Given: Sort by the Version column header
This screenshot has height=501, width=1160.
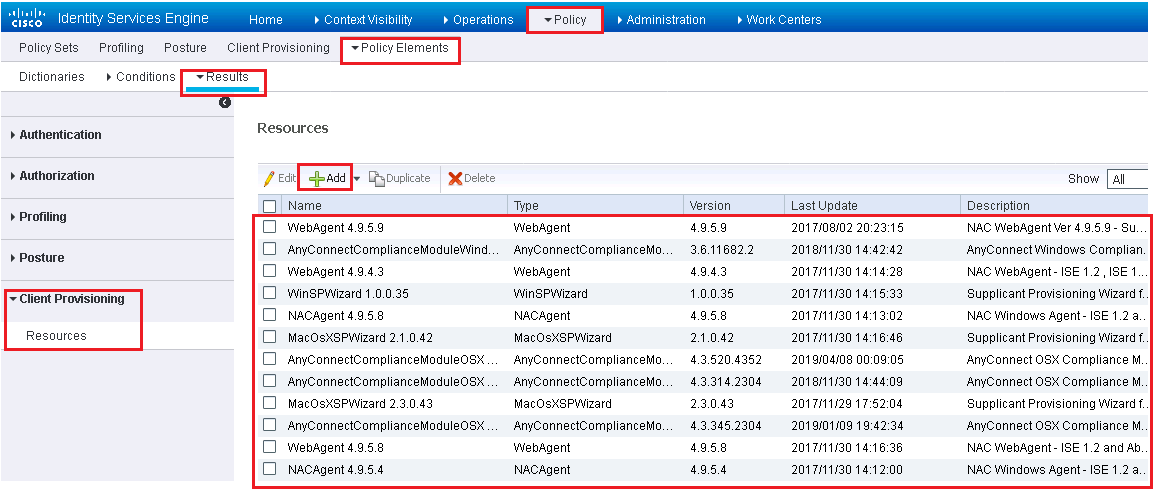Looking at the screenshot, I should (710, 206).
